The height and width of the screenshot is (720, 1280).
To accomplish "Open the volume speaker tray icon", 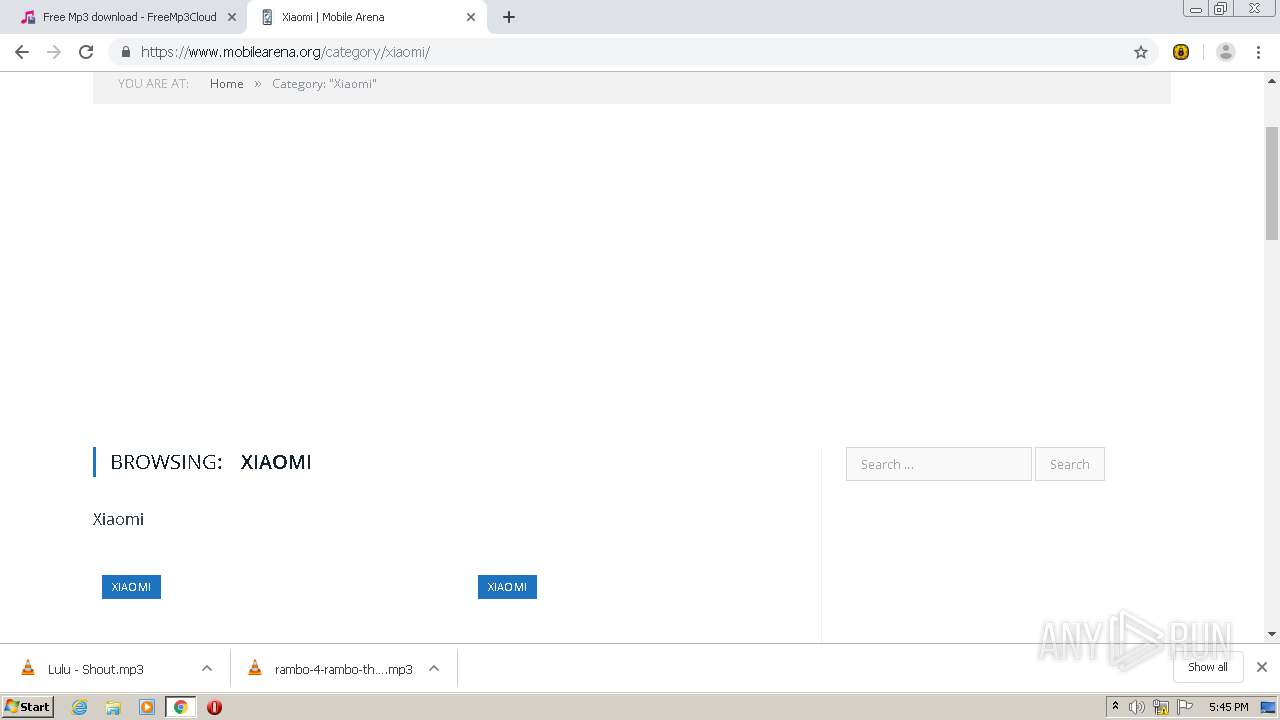I will [x=1137, y=707].
